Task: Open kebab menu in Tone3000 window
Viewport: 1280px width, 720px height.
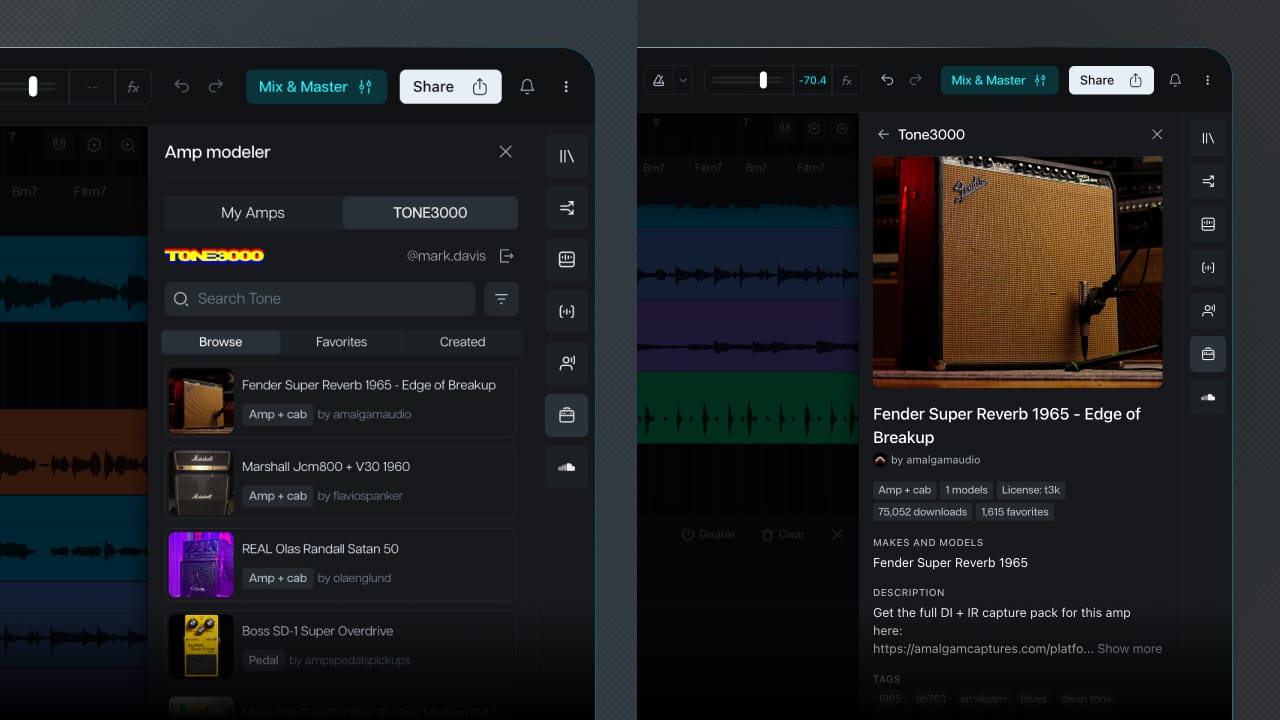Action: pos(1207,80)
